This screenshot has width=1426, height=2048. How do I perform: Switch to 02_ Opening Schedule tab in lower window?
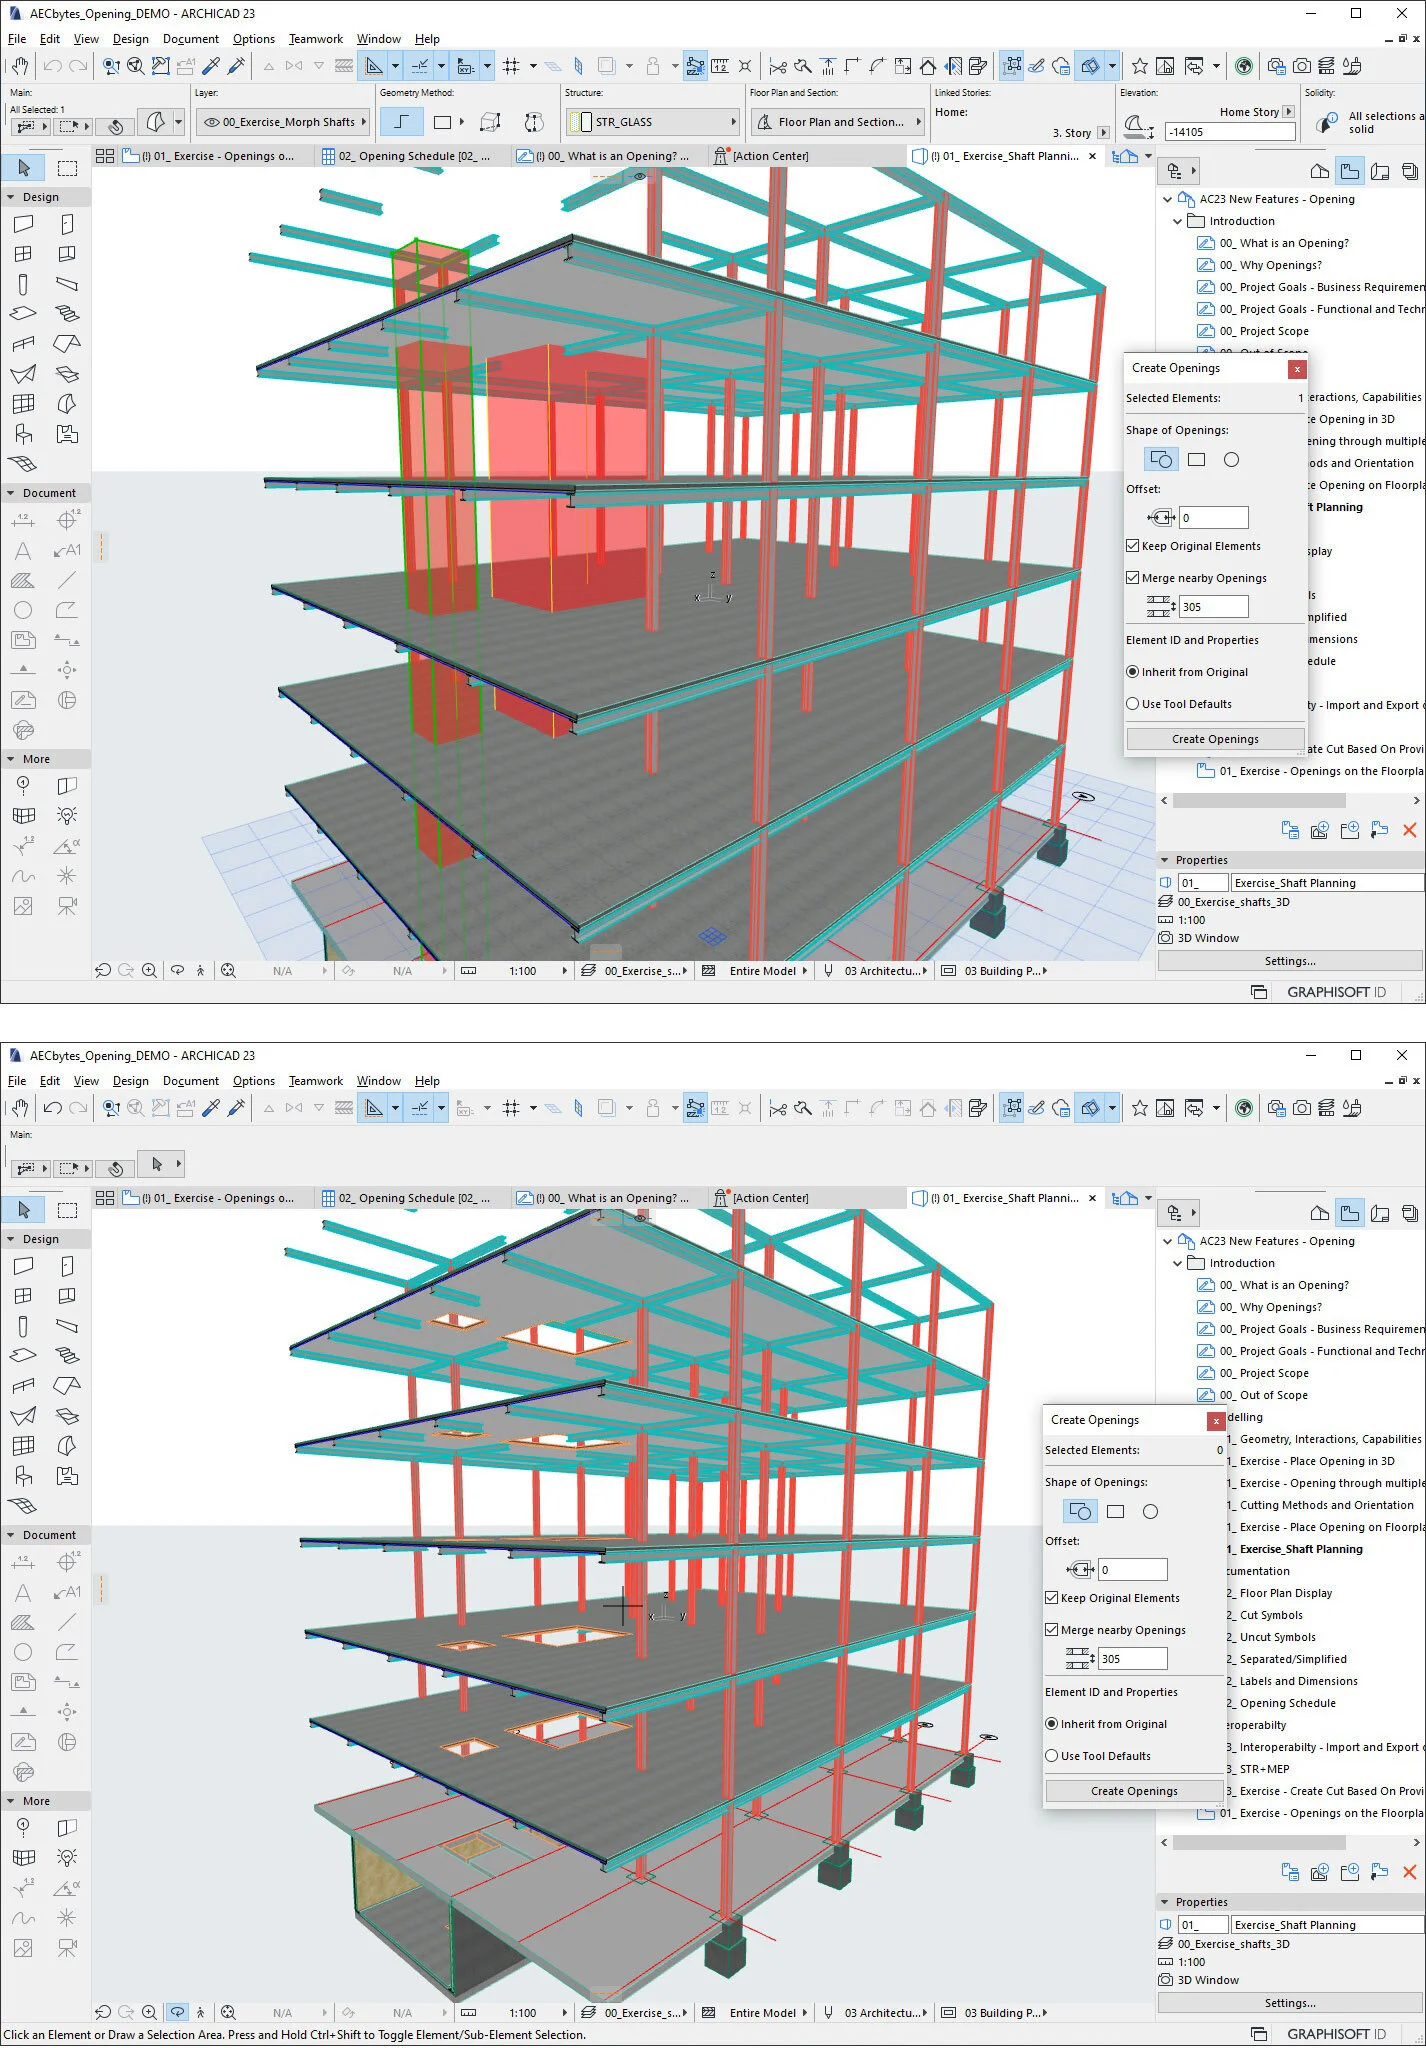click(410, 1198)
